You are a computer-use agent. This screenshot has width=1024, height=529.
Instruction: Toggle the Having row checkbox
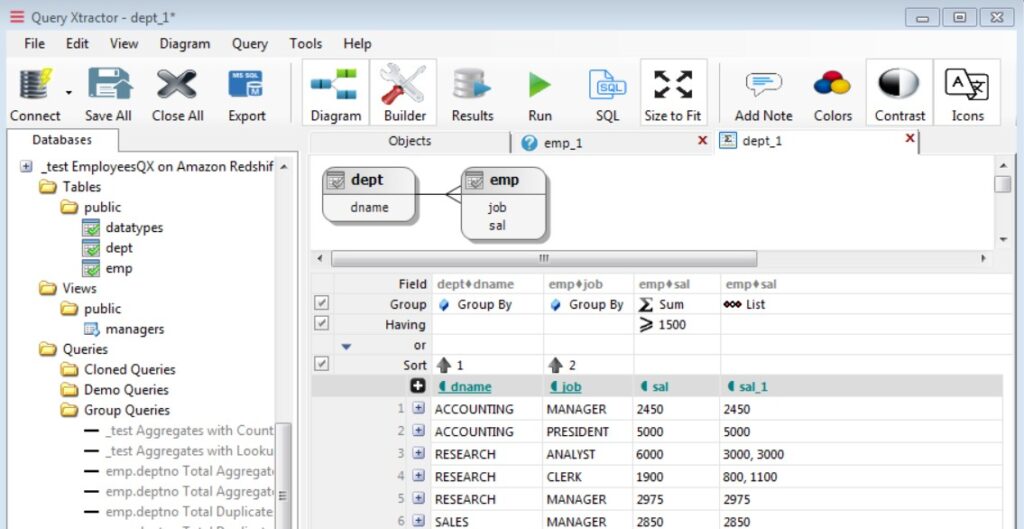click(321, 323)
